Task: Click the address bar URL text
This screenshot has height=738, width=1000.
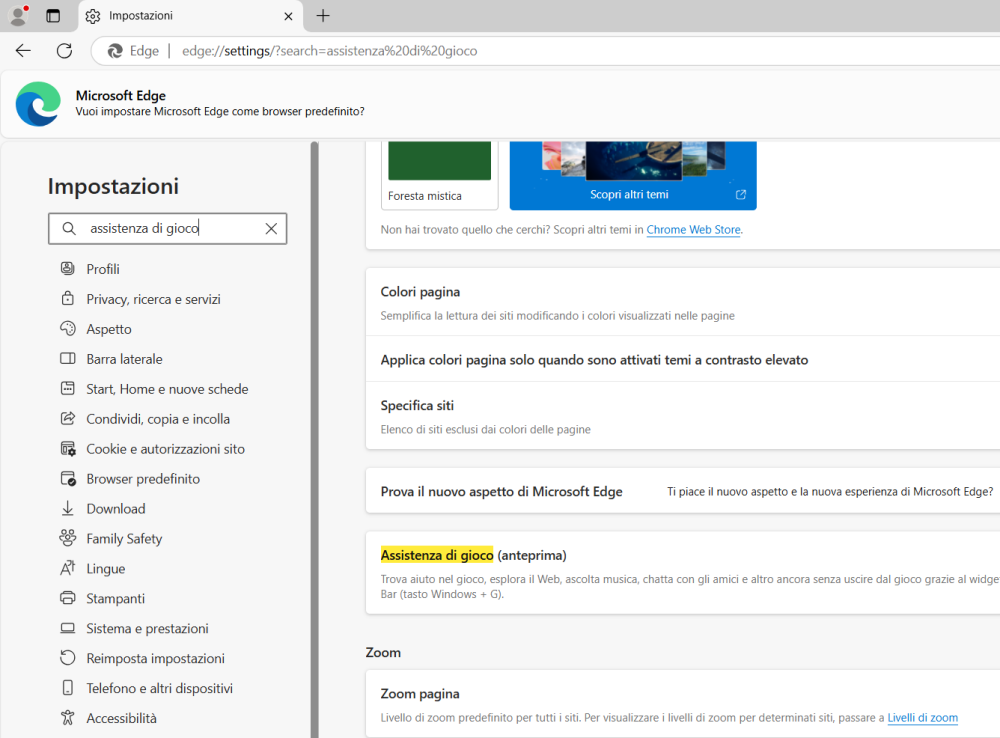Action: pyautogui.click(x=329, y=51)
